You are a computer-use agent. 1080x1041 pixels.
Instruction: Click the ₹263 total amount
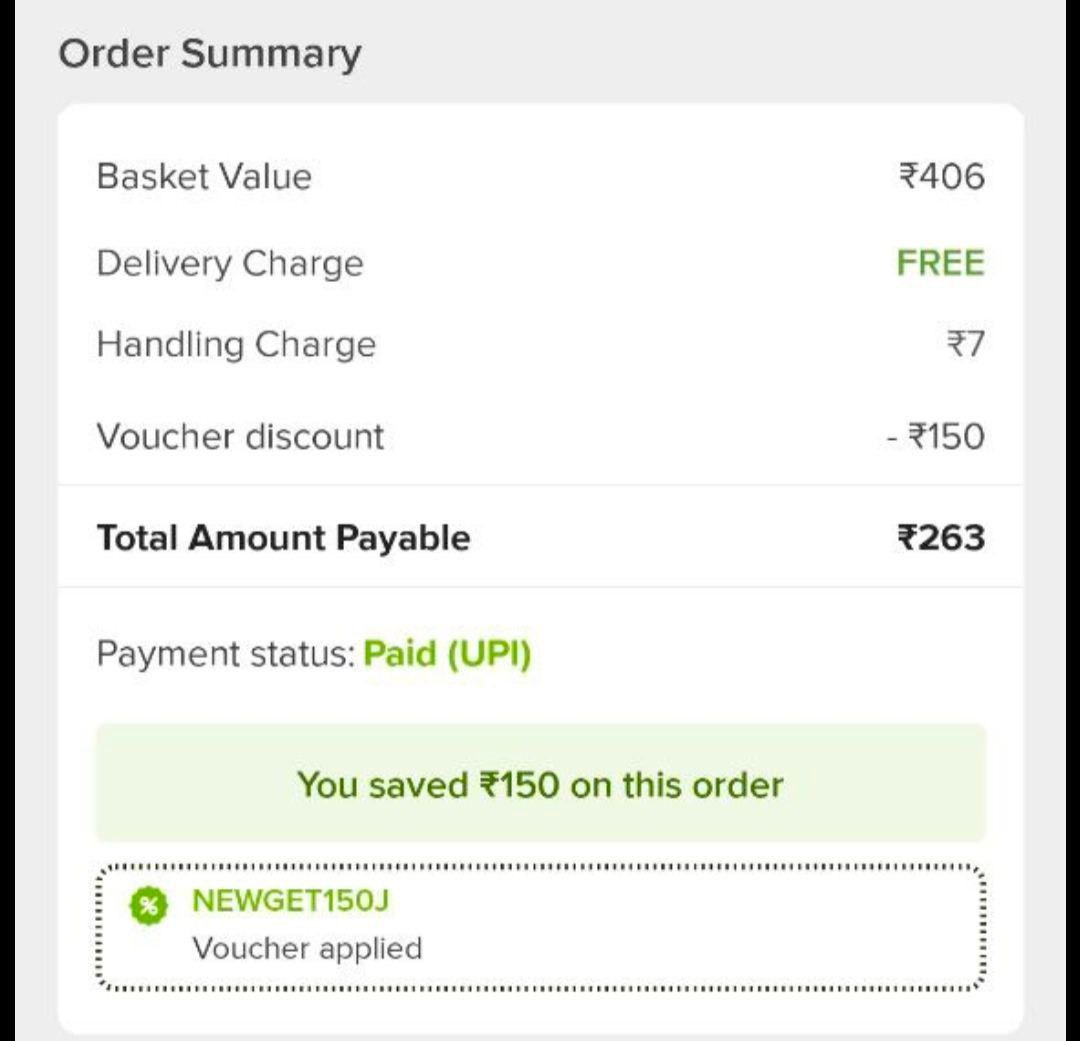[x=940, y=538]
